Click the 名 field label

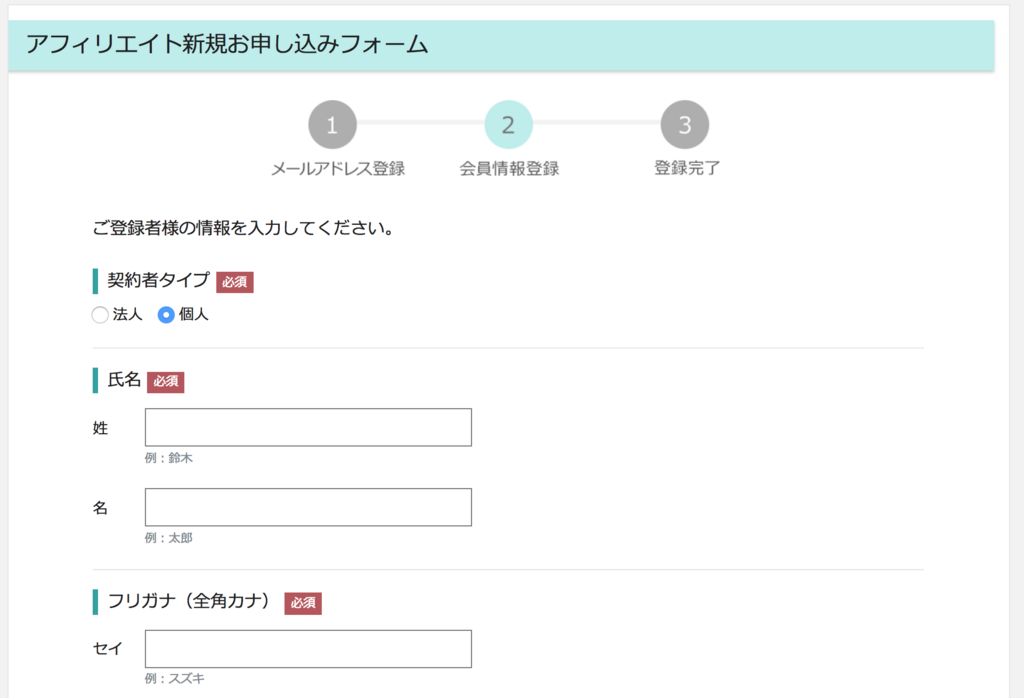coord(100,508)
